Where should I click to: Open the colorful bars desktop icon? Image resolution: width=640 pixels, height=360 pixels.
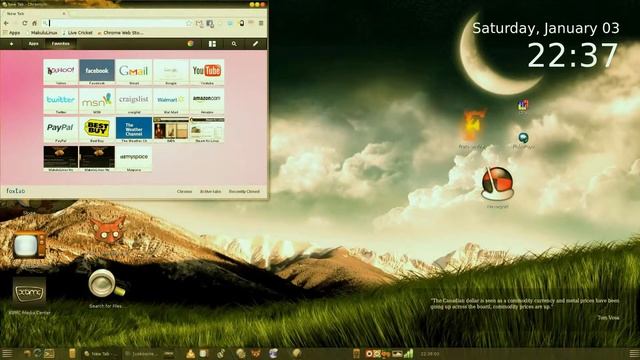[x=523, y=105]
